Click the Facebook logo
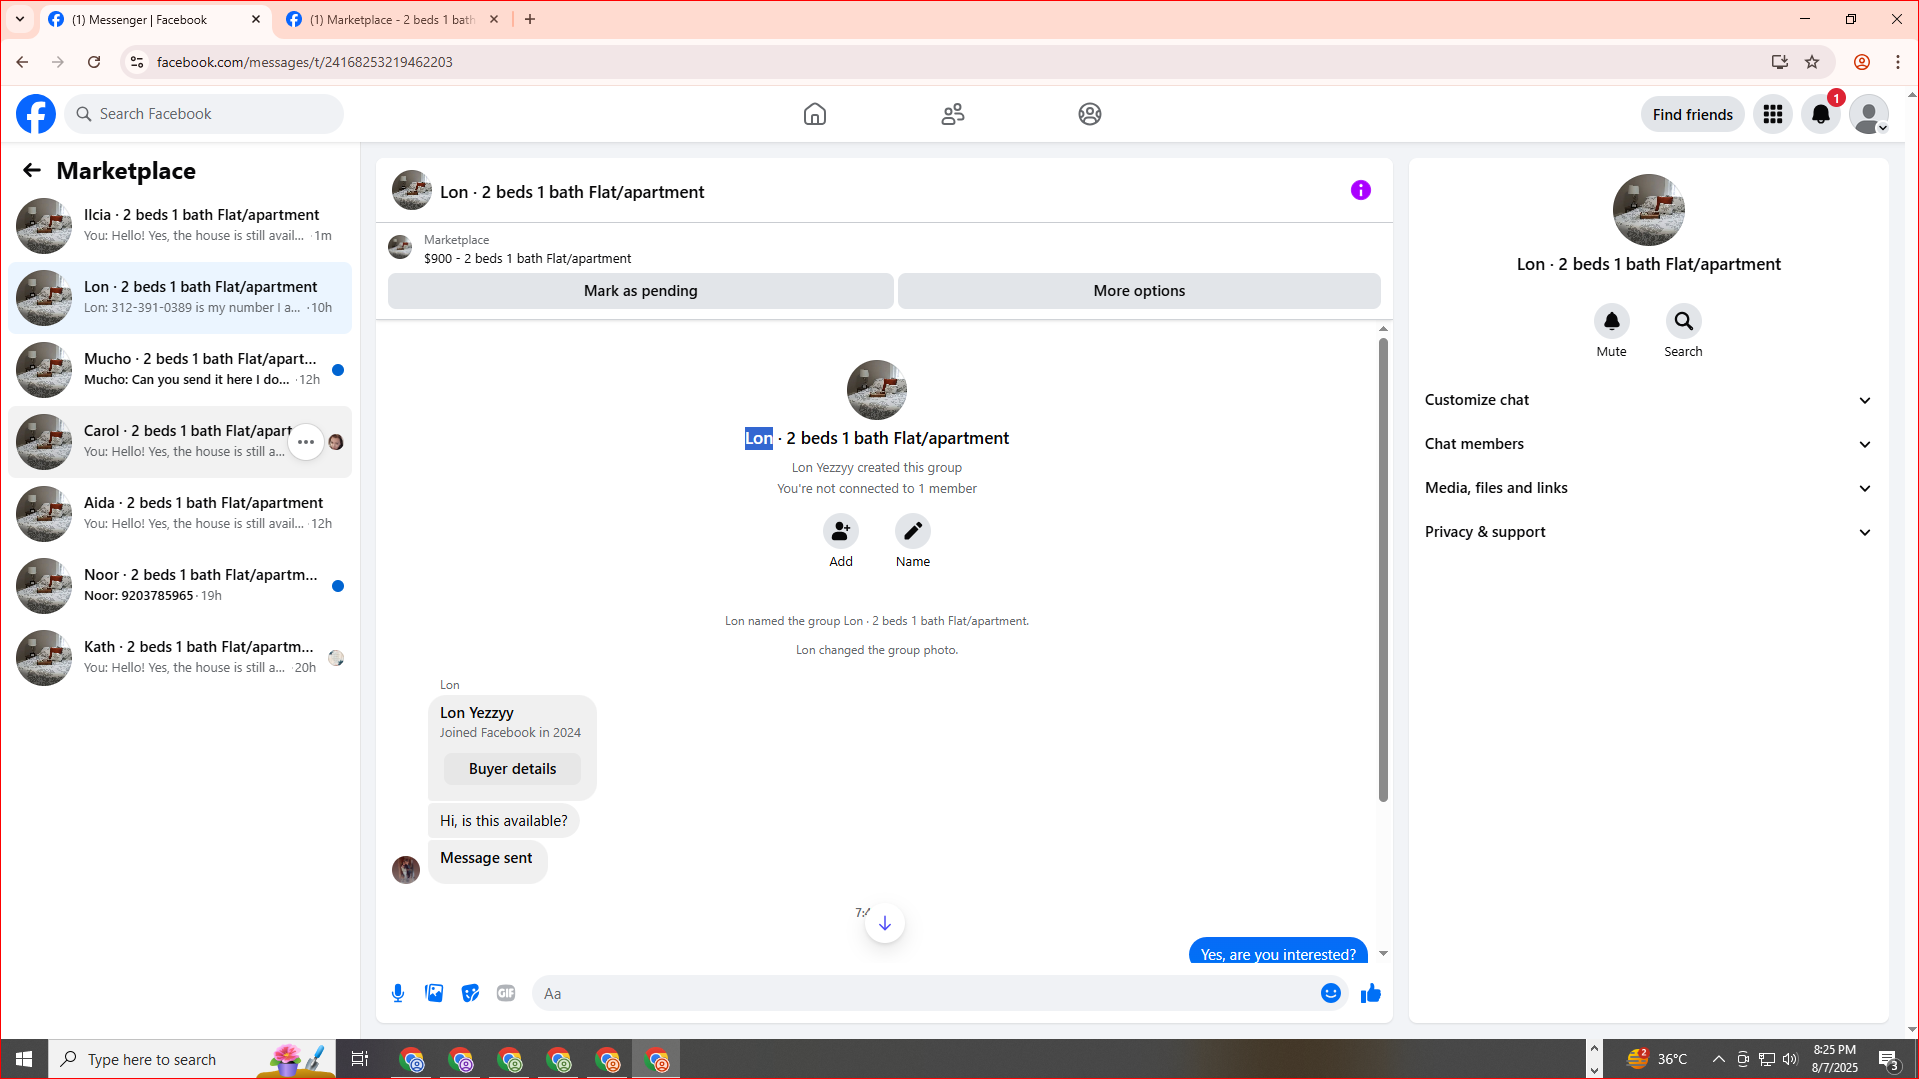Image resolution: width=1919 pixels, height=1079 pixels. coord(36,114)
